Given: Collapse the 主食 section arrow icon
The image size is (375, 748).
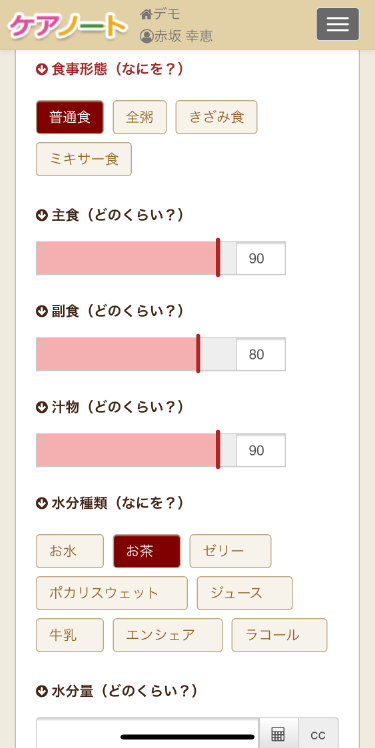Looking at the screenshot, I should [x=42, y=216].
